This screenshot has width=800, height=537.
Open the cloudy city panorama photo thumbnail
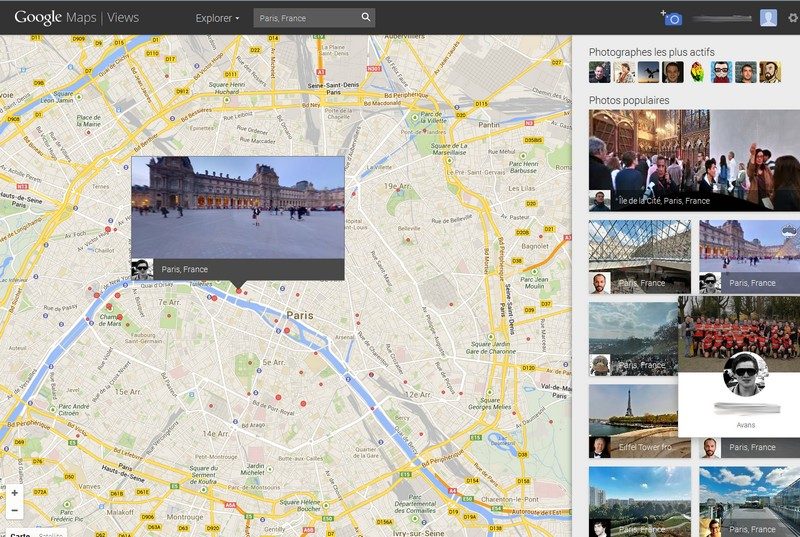tap(633, 339)
